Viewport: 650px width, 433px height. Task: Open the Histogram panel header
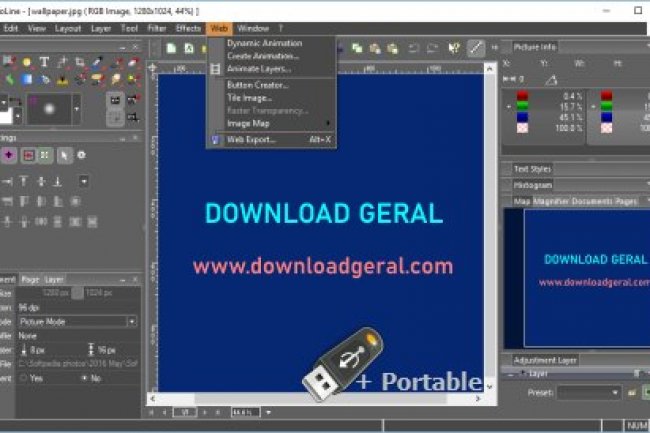click(x=533, y=185)
